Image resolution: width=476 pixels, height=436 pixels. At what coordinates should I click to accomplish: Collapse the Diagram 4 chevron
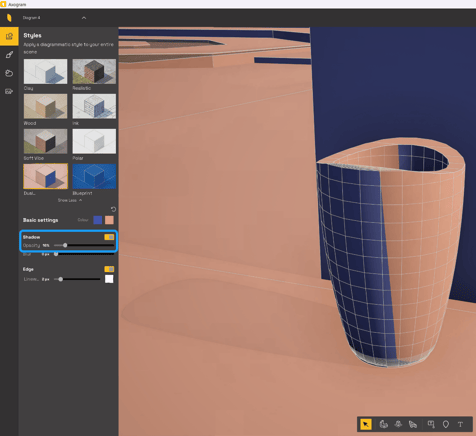84,18
